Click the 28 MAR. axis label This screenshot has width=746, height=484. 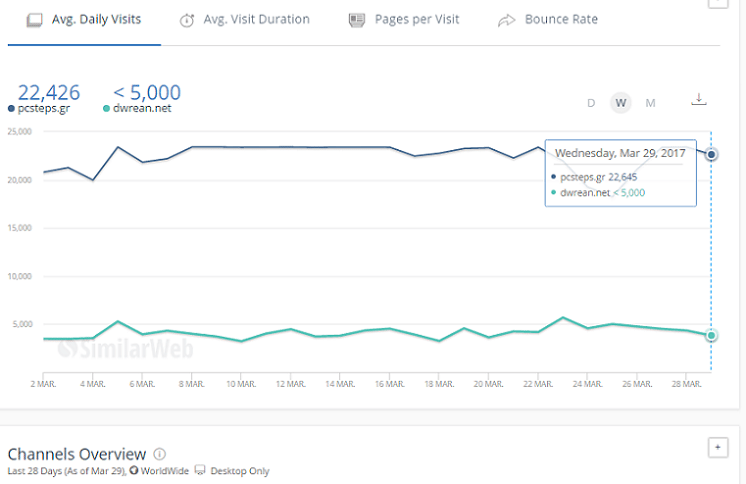[687, 384]
